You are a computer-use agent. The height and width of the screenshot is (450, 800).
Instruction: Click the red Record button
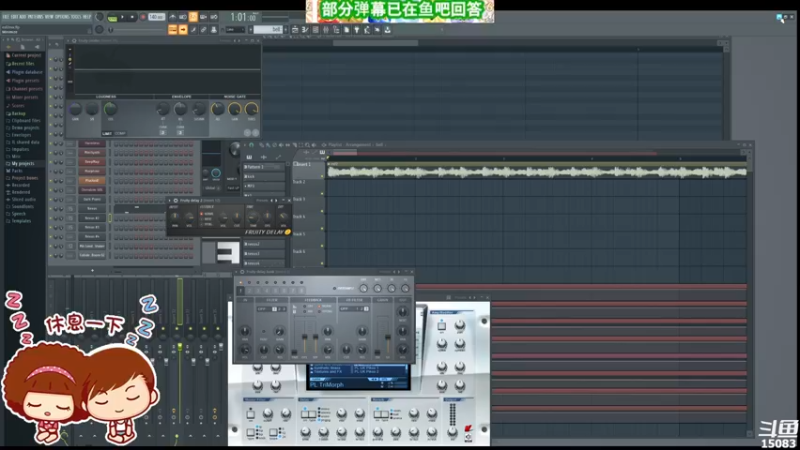[x=142, y=17]
